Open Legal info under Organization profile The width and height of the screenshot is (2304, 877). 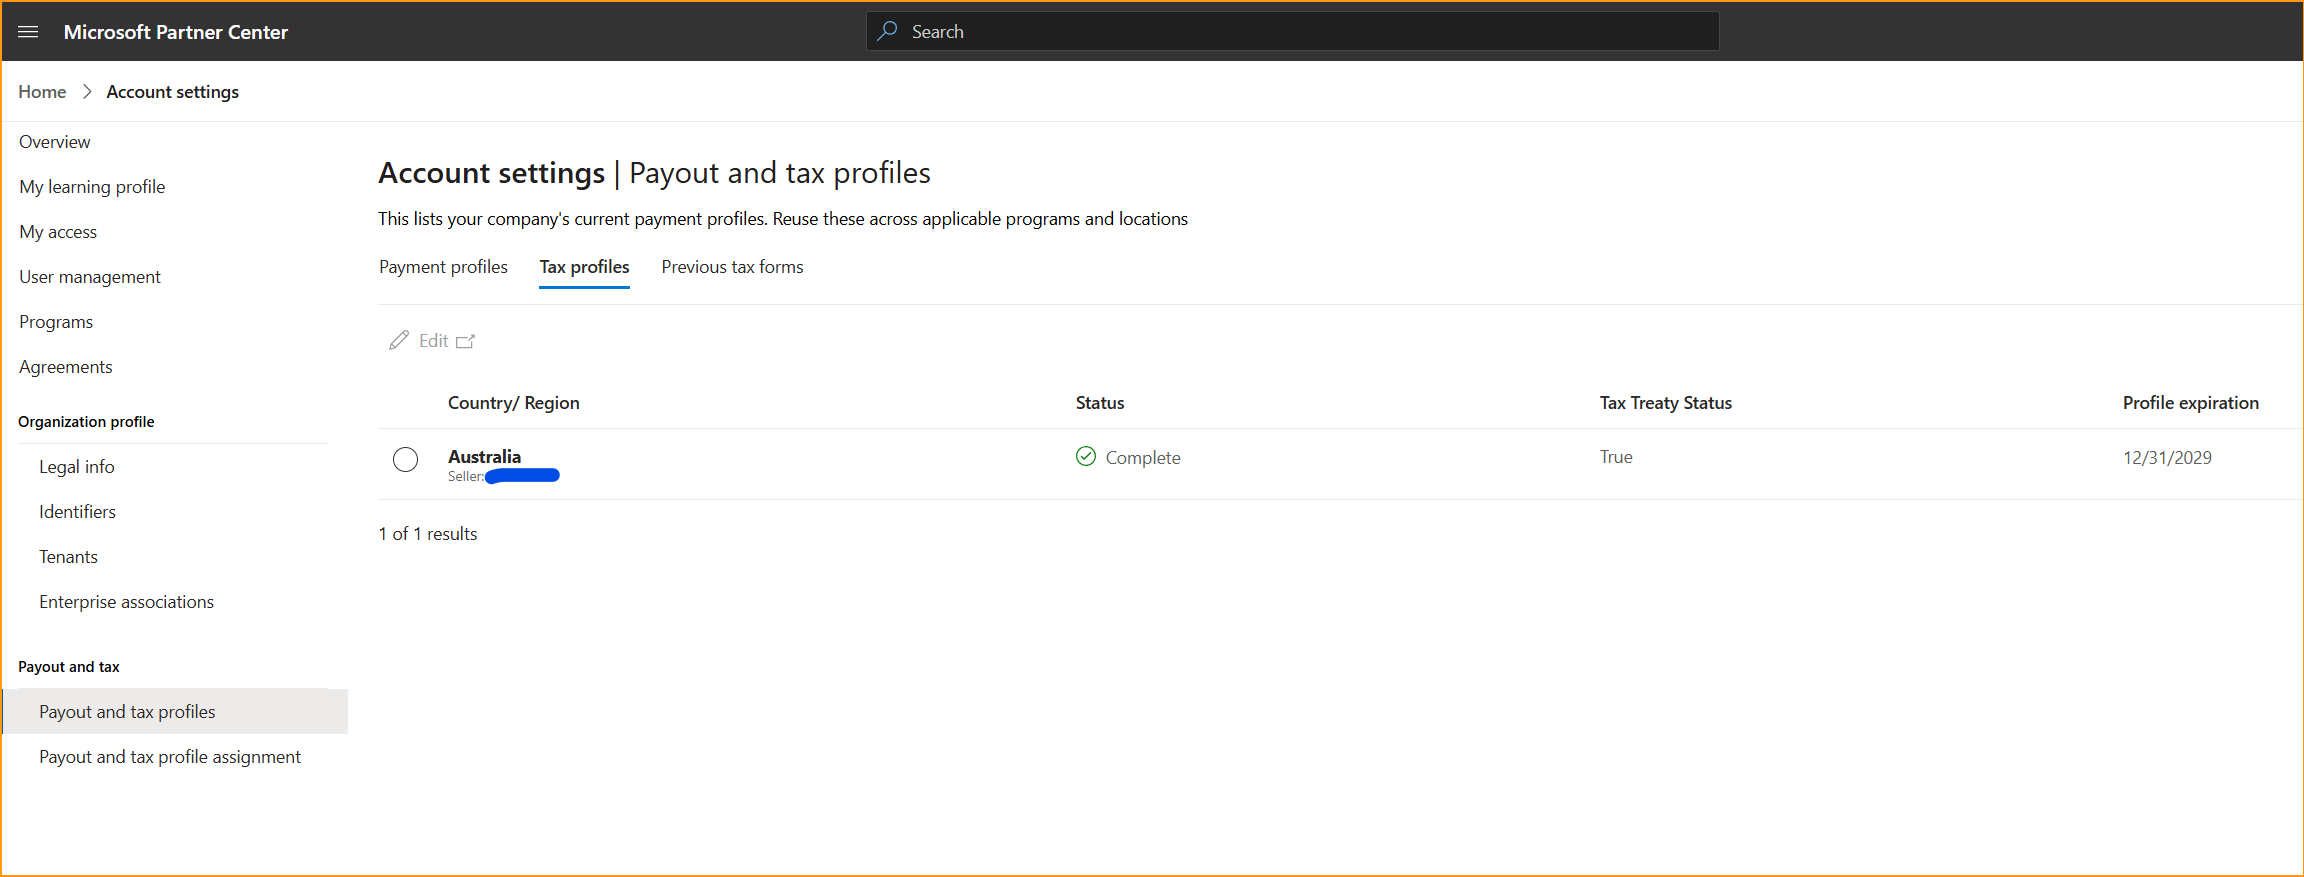pos(77,467)
